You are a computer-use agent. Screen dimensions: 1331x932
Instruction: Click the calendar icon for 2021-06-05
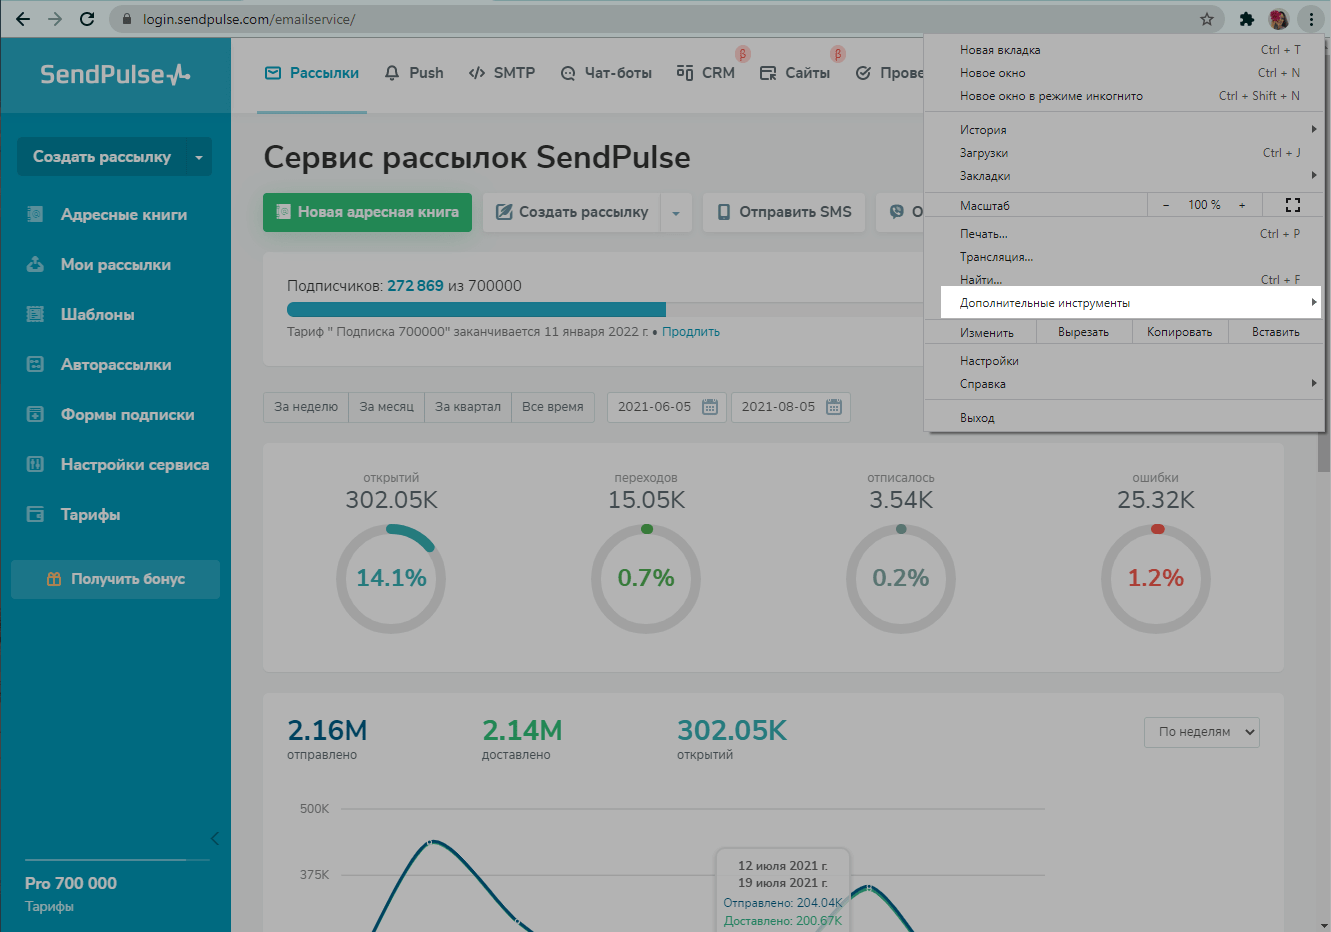pos(710,407)
